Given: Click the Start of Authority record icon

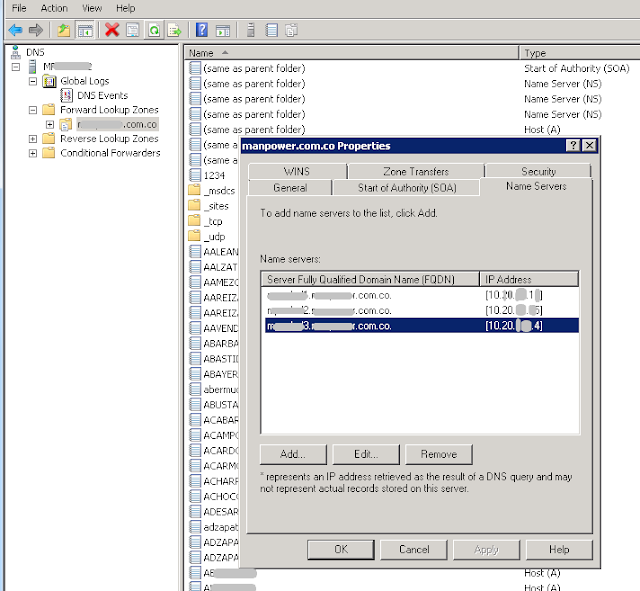Looking at the screenshot, I should [195, 68].
